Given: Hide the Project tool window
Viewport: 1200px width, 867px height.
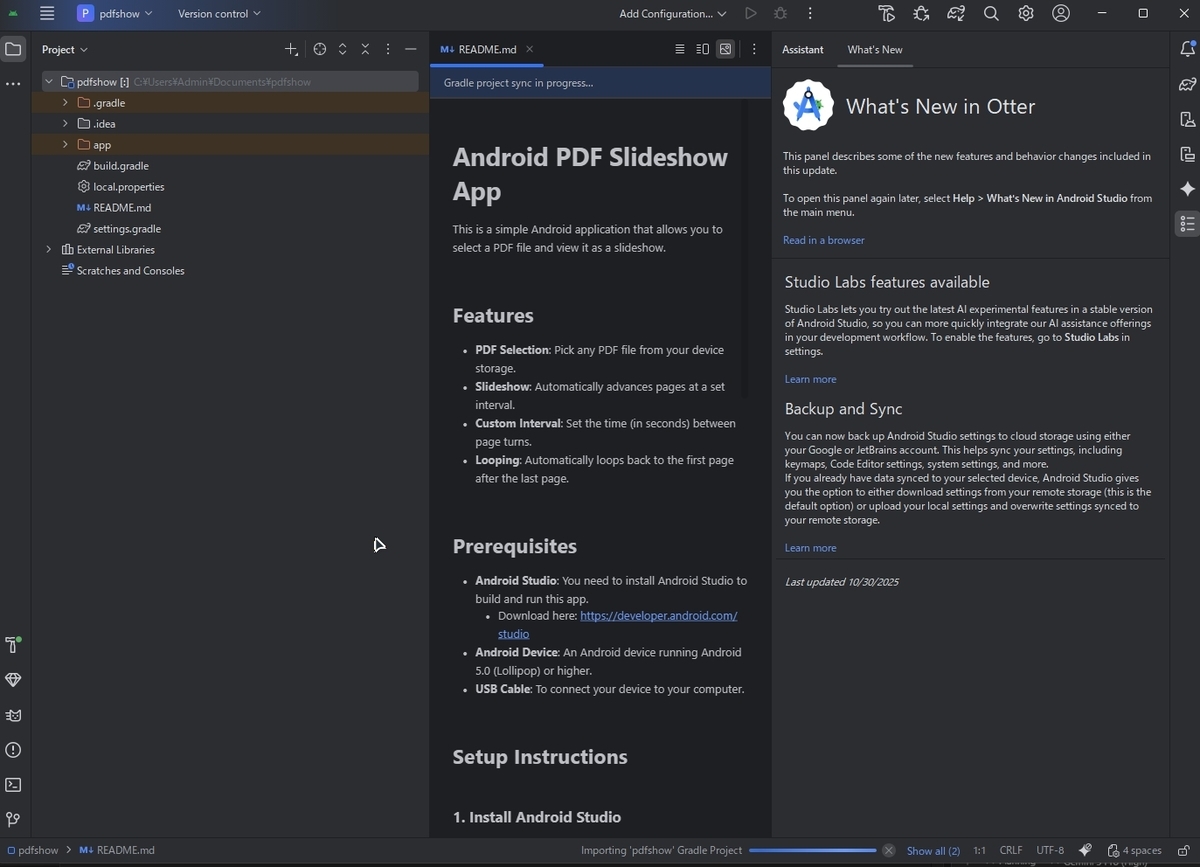Looking at the screenshot, I should [411, 49].
